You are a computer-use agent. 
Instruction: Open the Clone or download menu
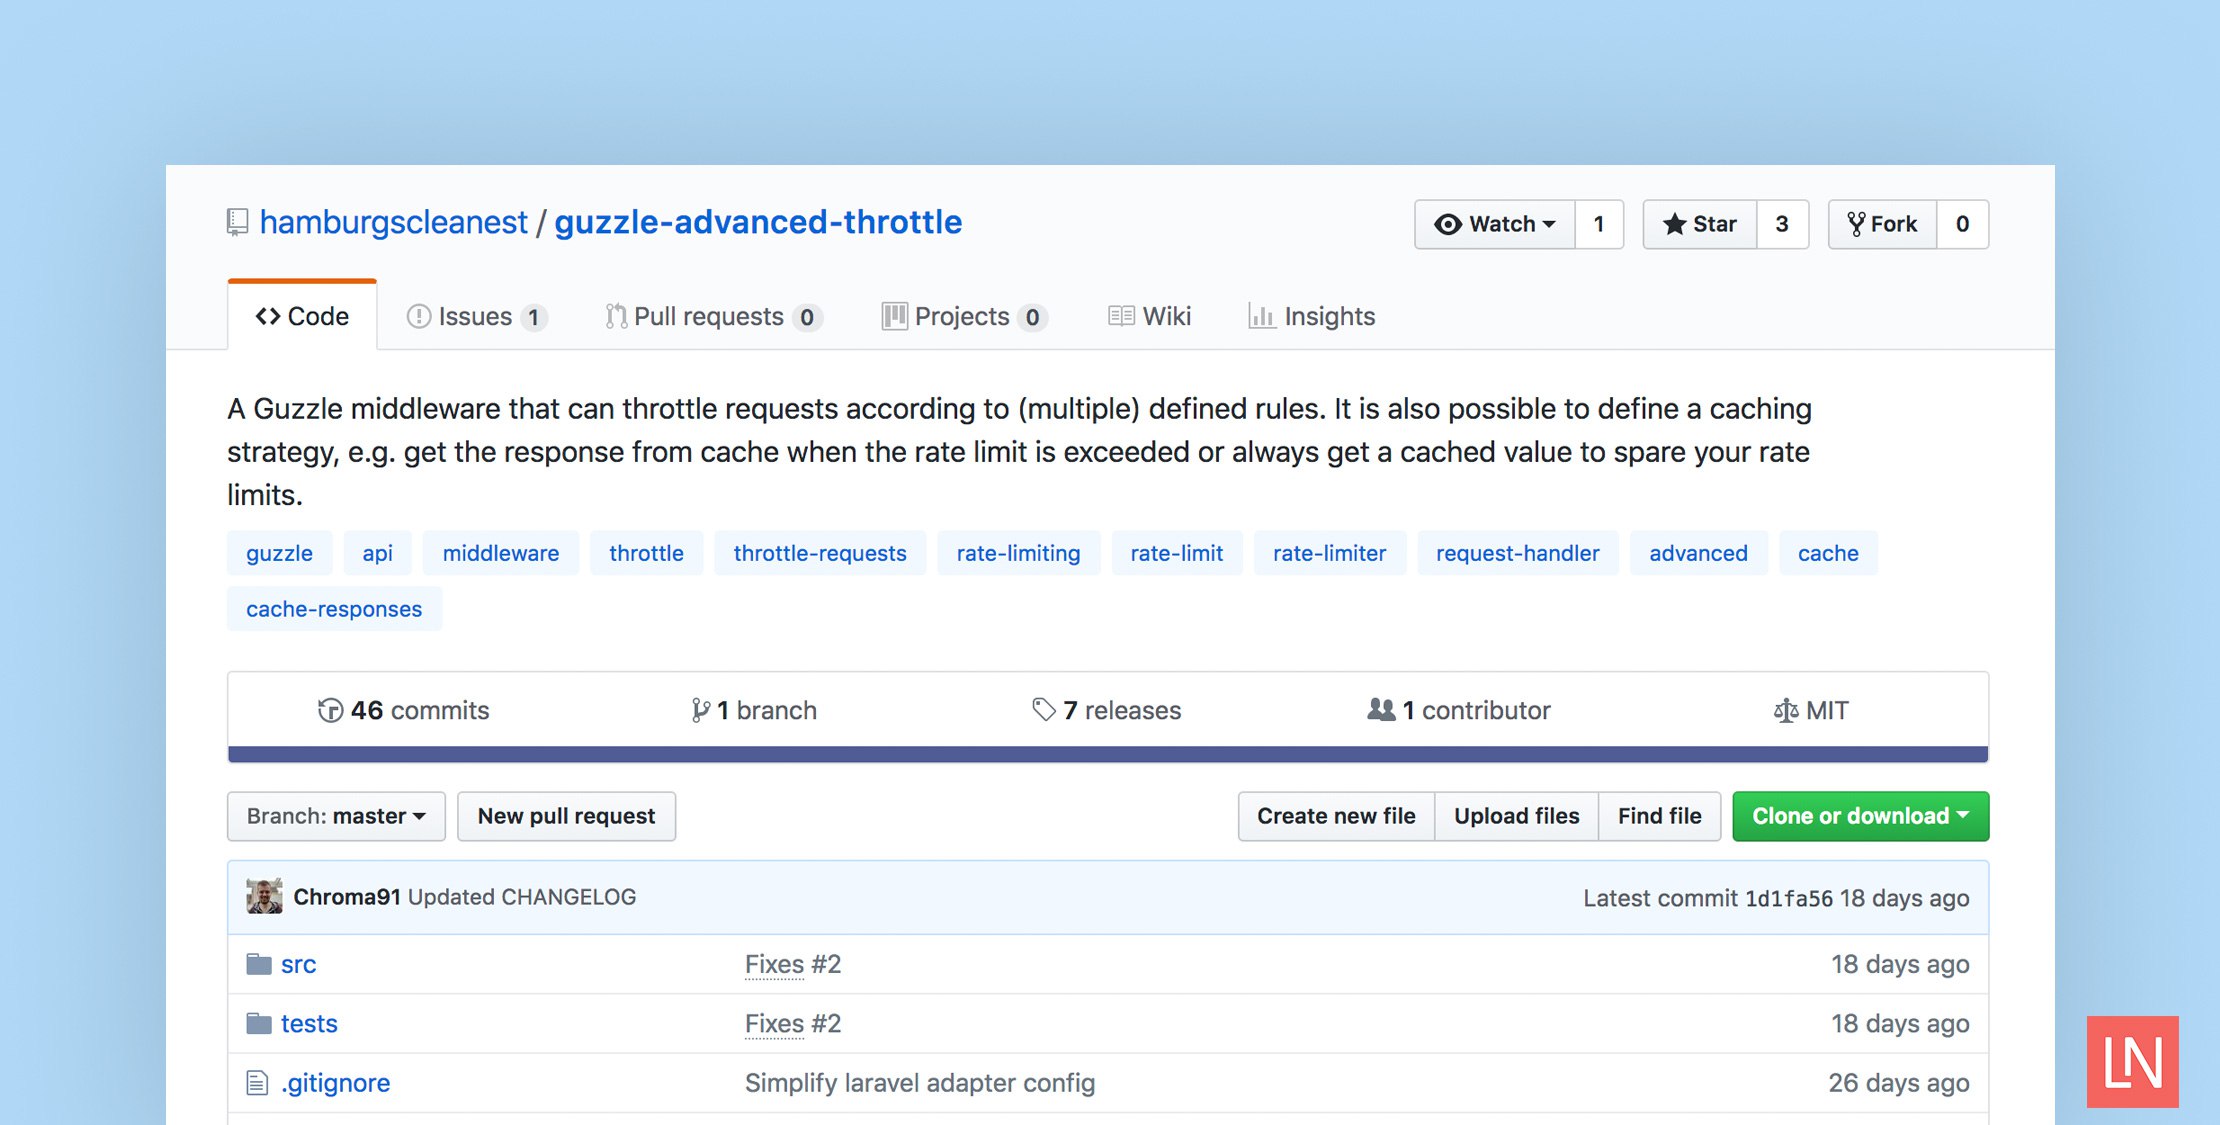(1860, 816)
